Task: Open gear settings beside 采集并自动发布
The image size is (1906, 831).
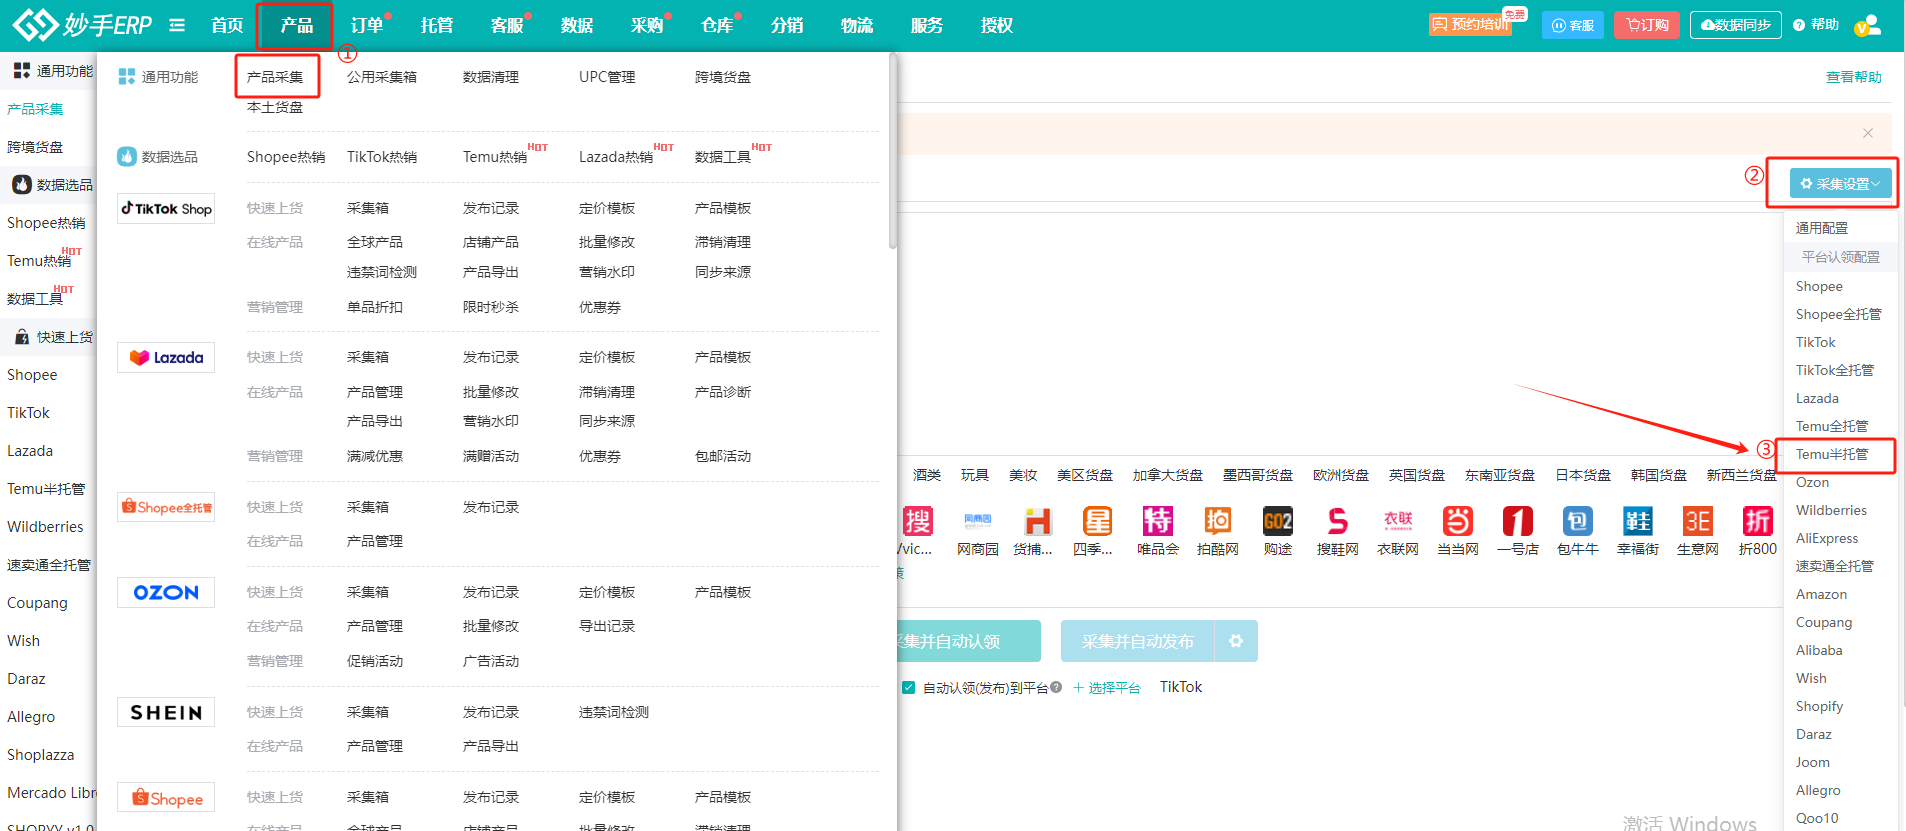Action: 1236,641
